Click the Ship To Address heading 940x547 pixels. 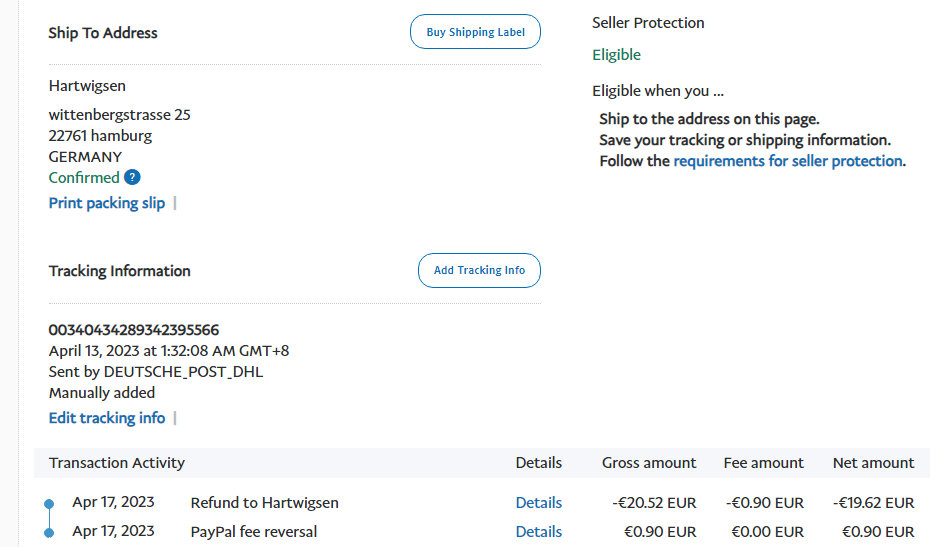[103, 33]
